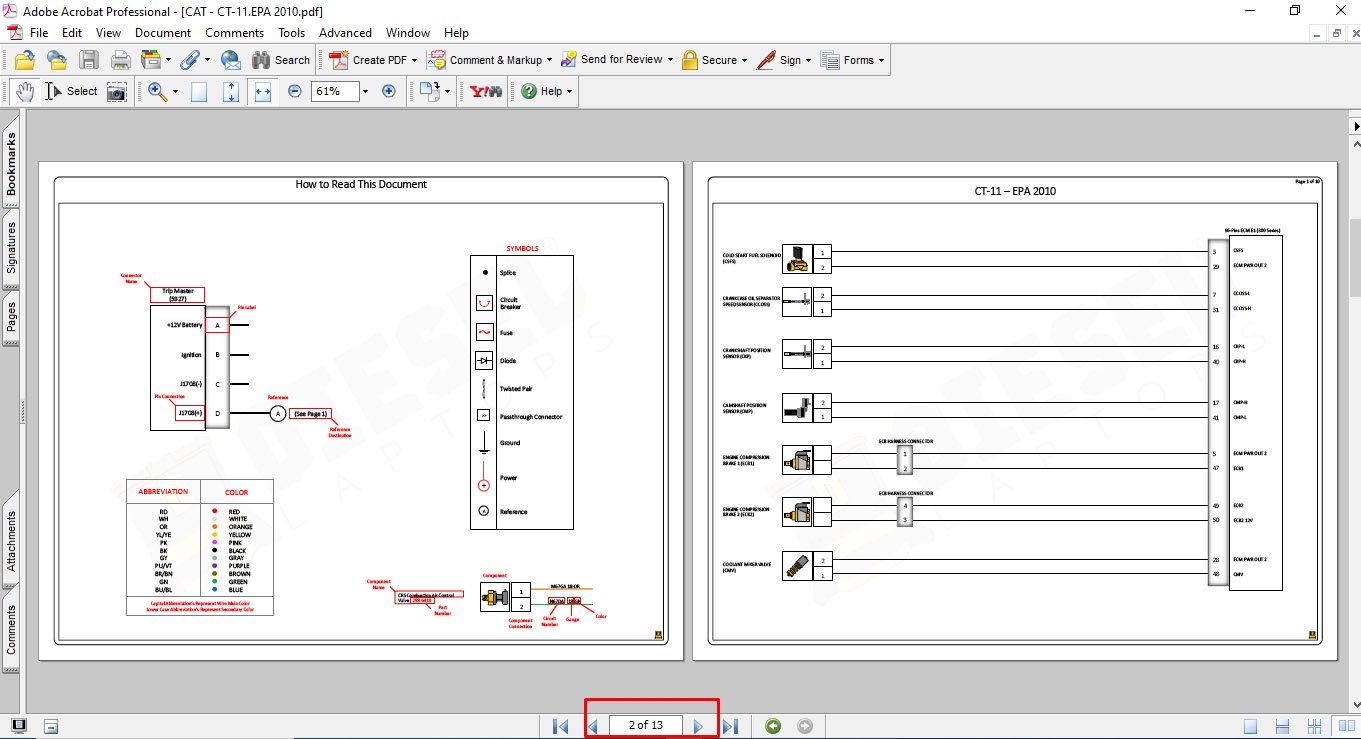The image size is (1361, 739).
Task: Toggle the Fit Width view button
Action: 263,91
